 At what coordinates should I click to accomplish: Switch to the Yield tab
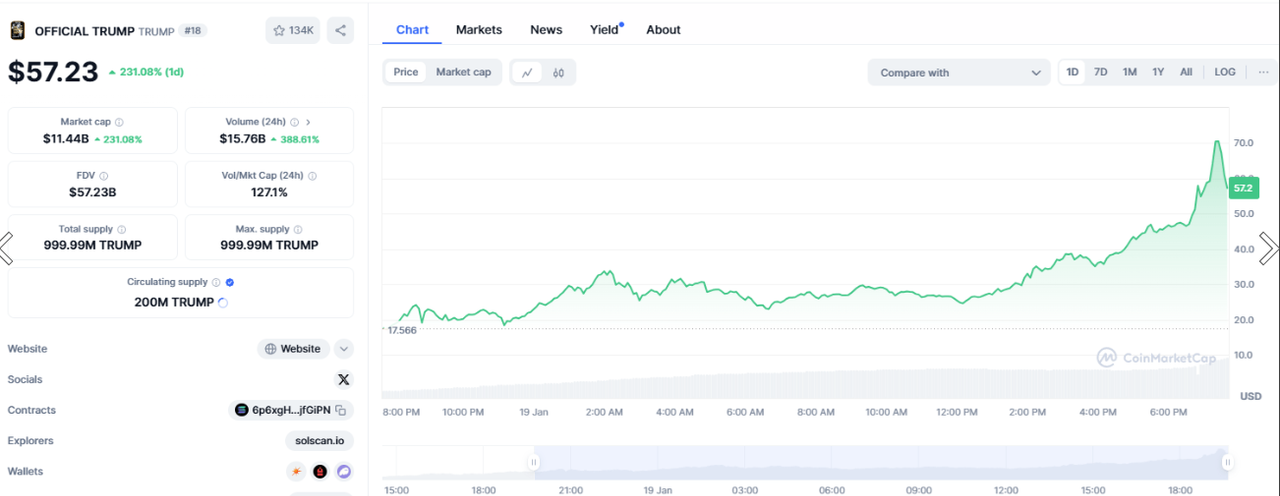[x=604, y=30]
